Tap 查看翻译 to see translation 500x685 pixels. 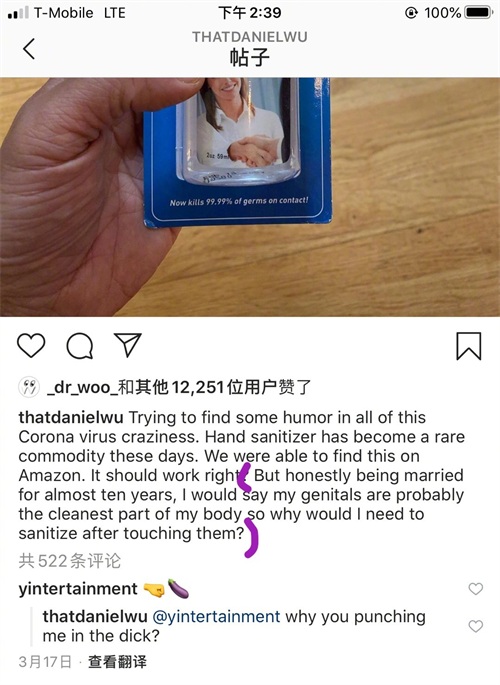(x=117, y=662)
